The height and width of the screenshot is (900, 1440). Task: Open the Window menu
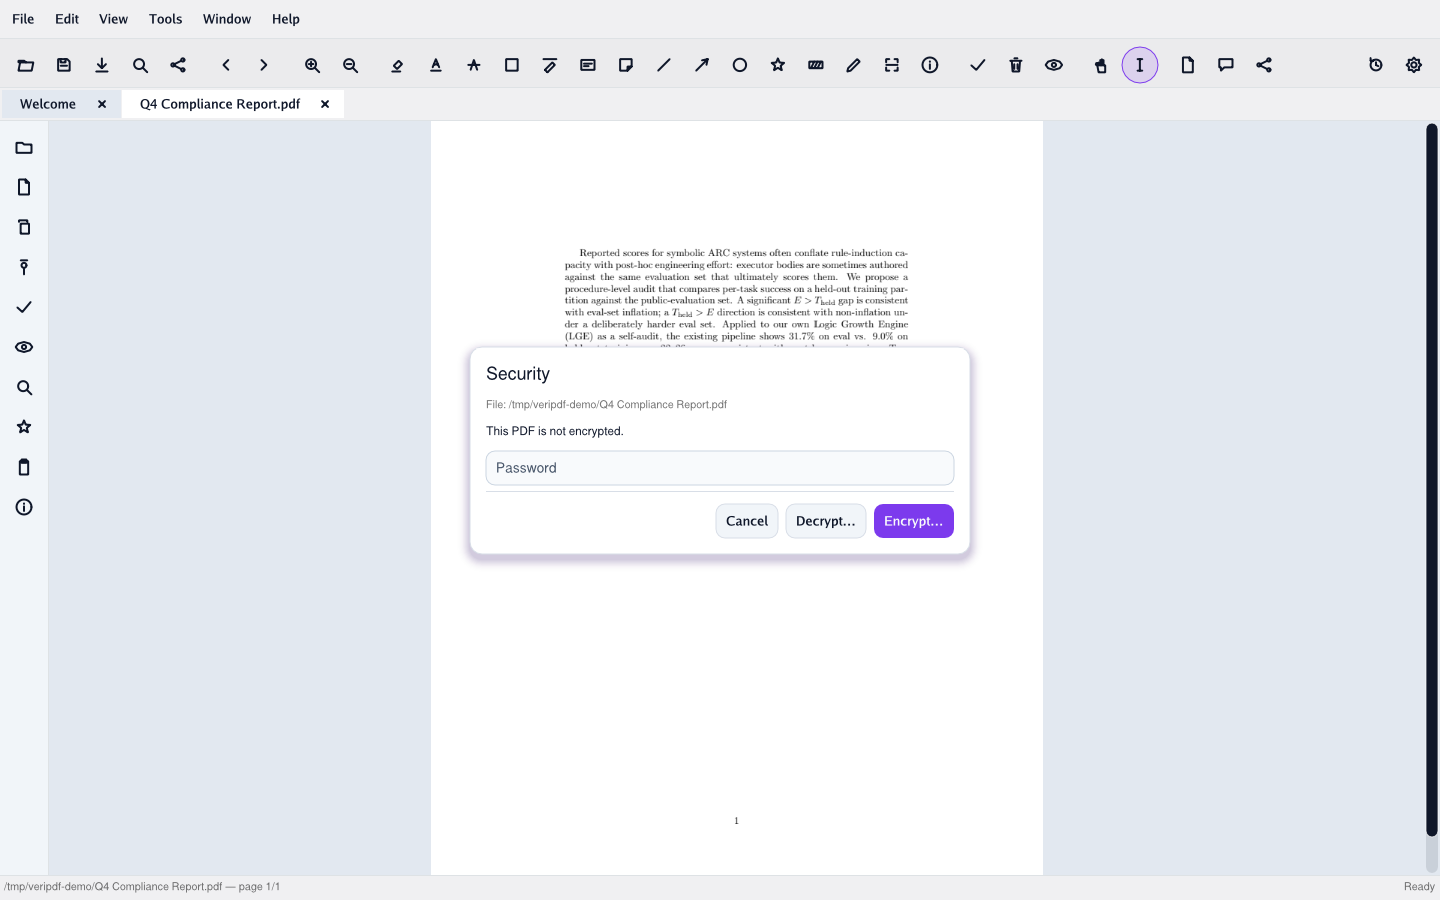tap(227, 19)
